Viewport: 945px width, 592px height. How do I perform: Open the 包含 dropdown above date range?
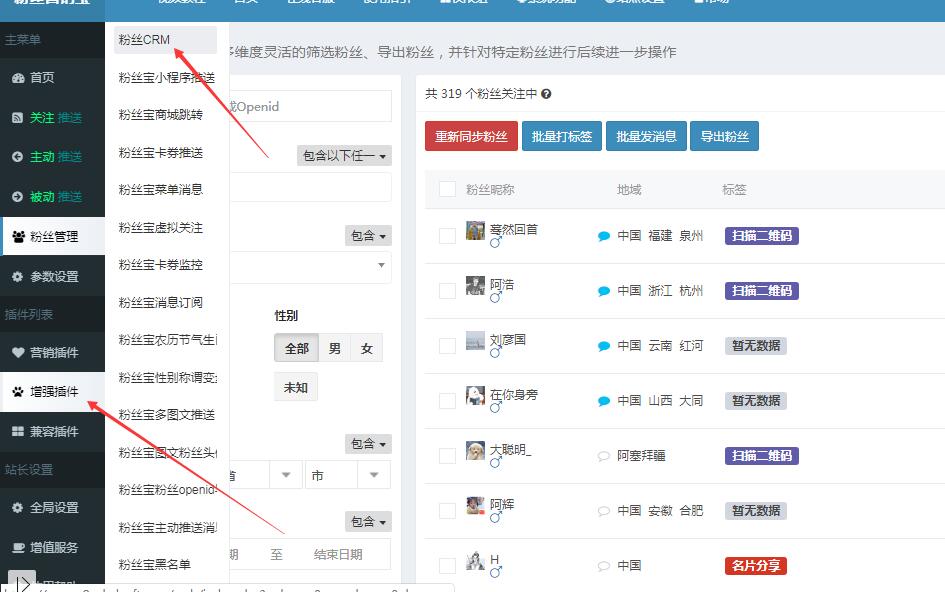368,521
